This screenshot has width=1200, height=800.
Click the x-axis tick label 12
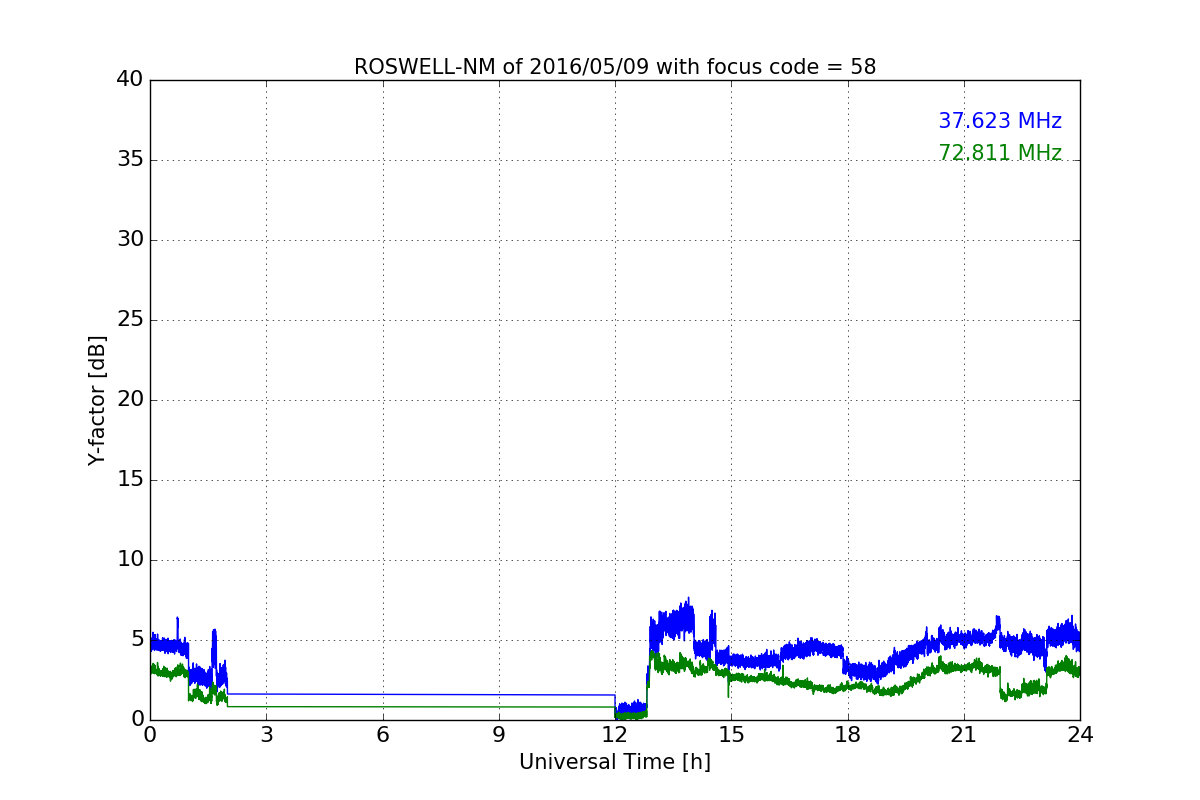(615, 735)
